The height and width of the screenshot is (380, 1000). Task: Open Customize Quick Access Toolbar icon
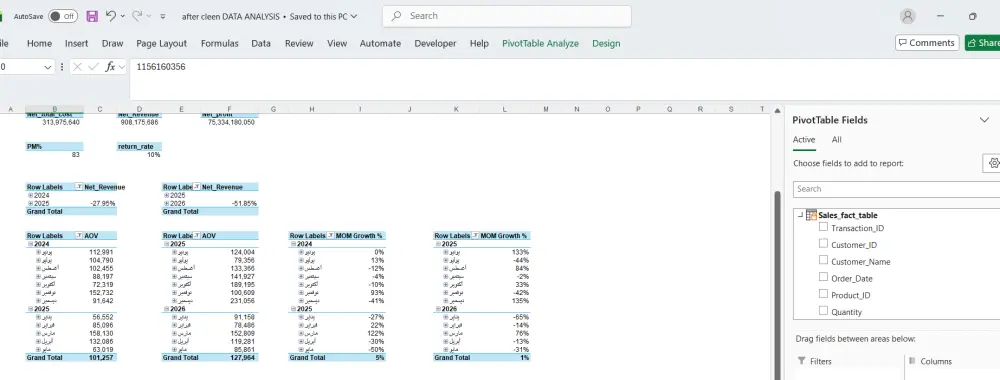pos(163,17)
